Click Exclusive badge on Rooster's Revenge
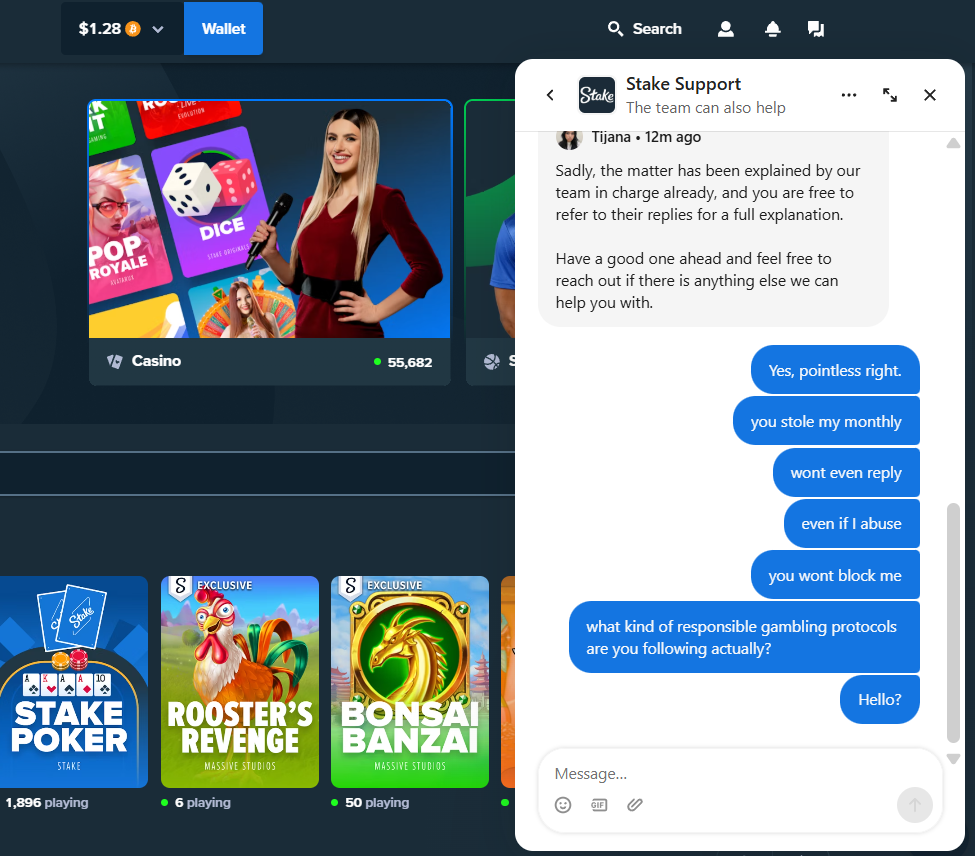 point(212,586)
